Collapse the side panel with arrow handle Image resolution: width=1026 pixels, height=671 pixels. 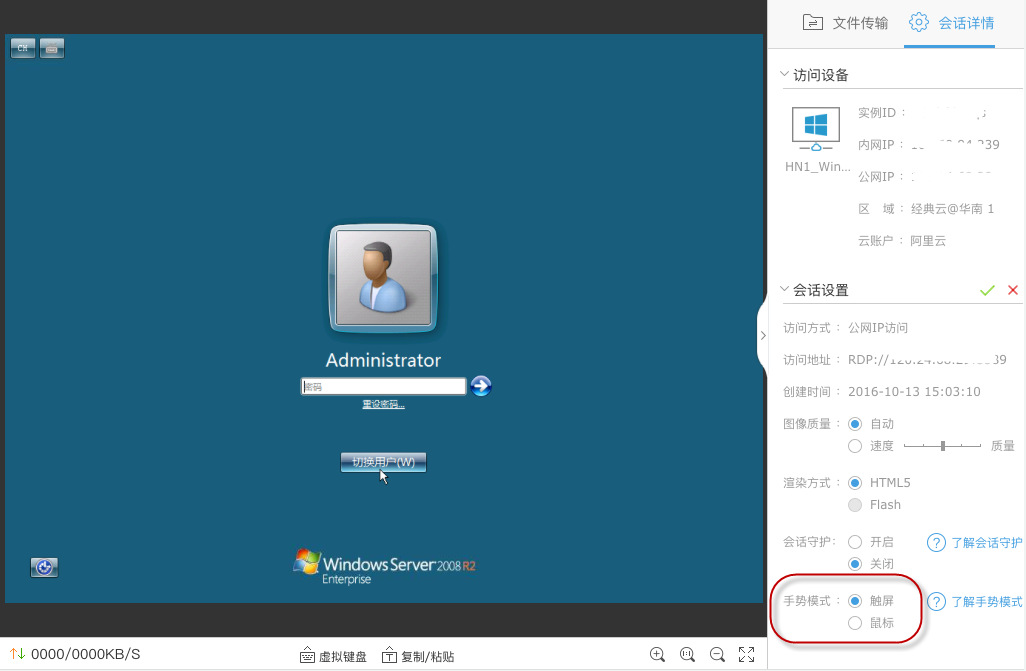click(762, 336)
